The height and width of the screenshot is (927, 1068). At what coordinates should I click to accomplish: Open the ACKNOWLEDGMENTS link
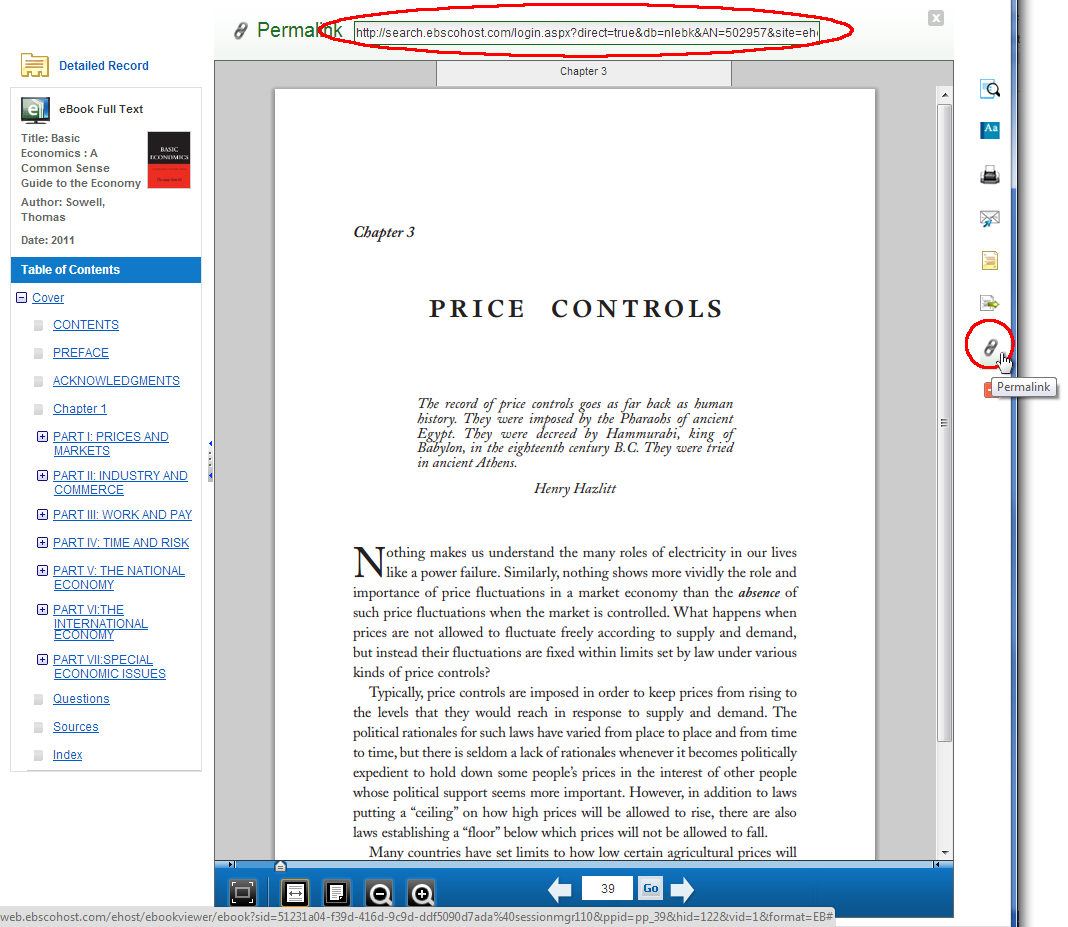tap(116, 381)
